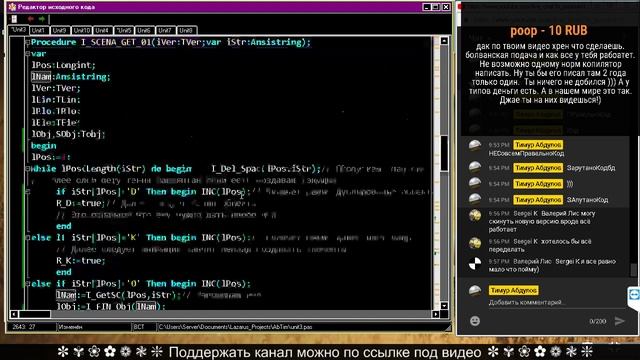
Task: Click own avatar beside the comment box
Action: point(475,291)
